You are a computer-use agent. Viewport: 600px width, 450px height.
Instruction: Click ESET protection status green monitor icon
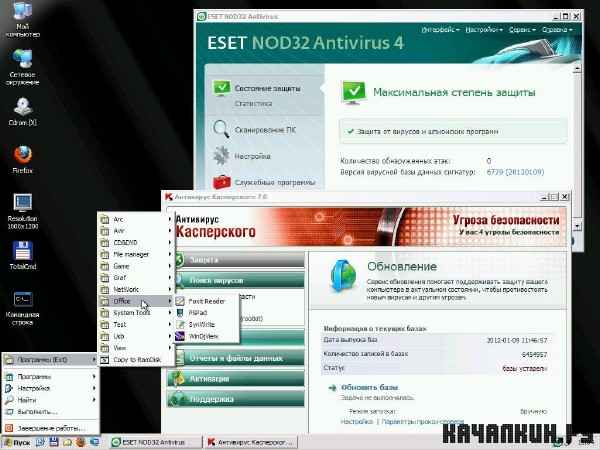click(222, 89)
